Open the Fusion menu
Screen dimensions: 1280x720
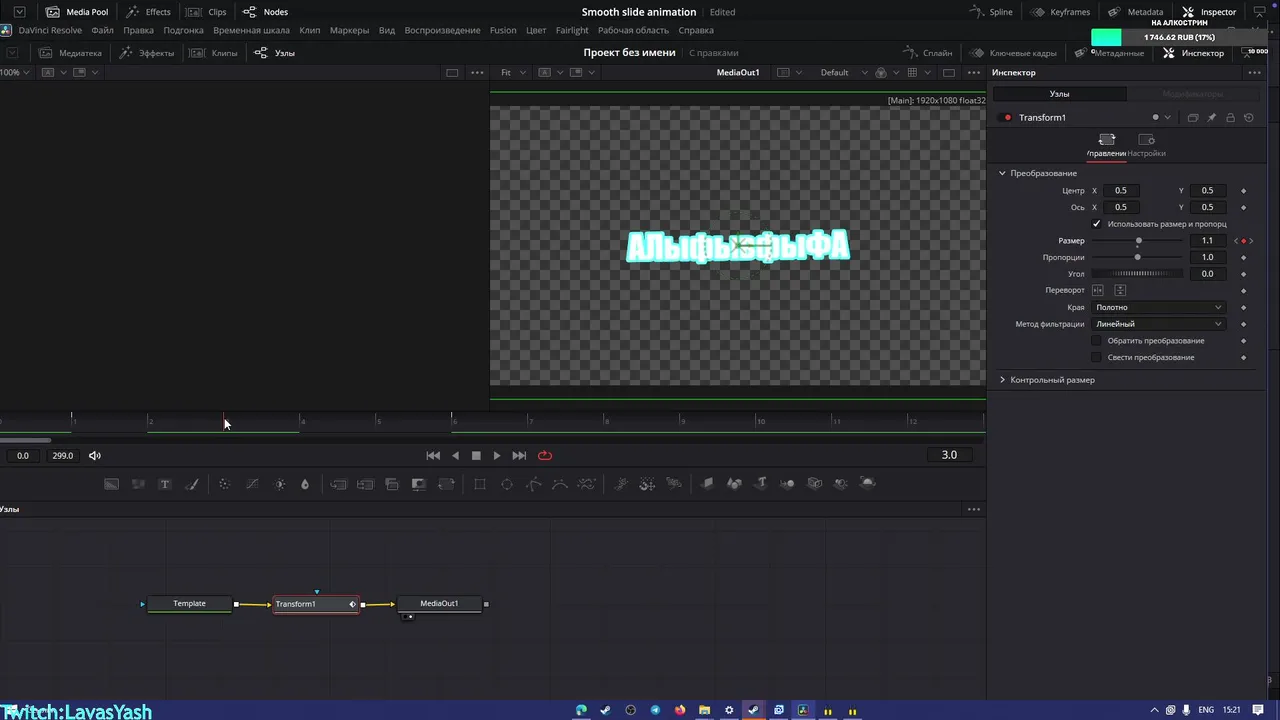503,30
